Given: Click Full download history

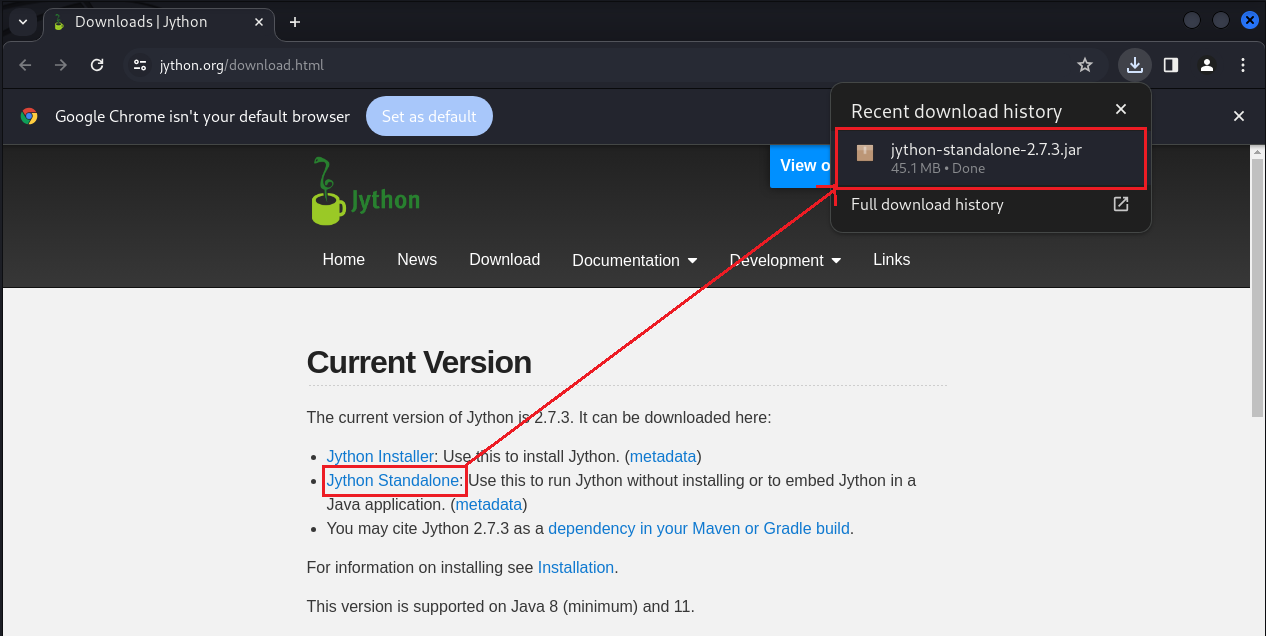Looking at the screenshot, I should (x=927, y=204).
